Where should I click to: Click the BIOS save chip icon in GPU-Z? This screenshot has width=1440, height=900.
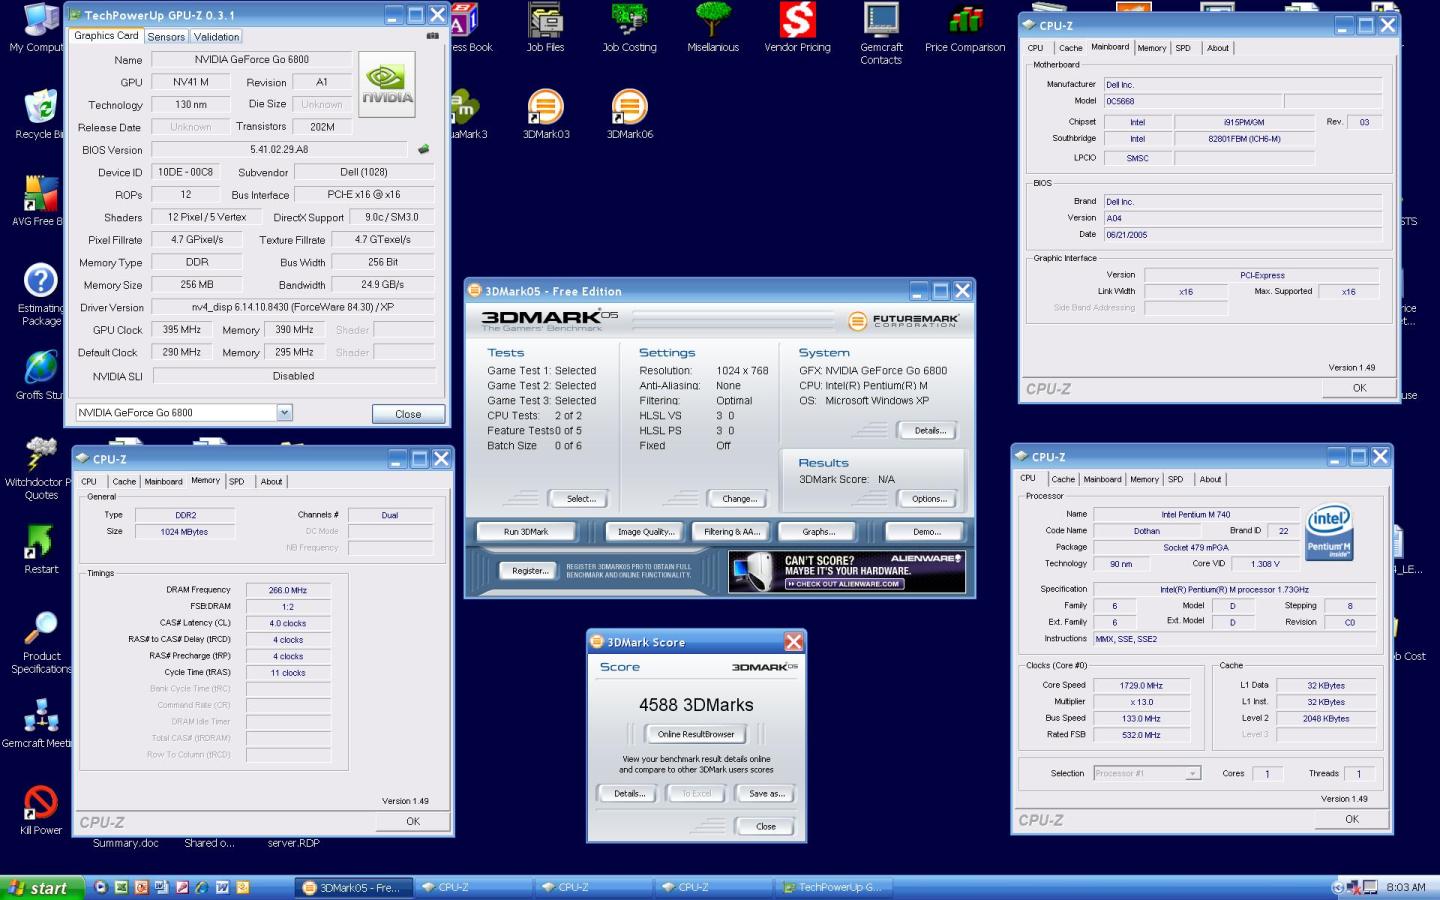[423, 149]
